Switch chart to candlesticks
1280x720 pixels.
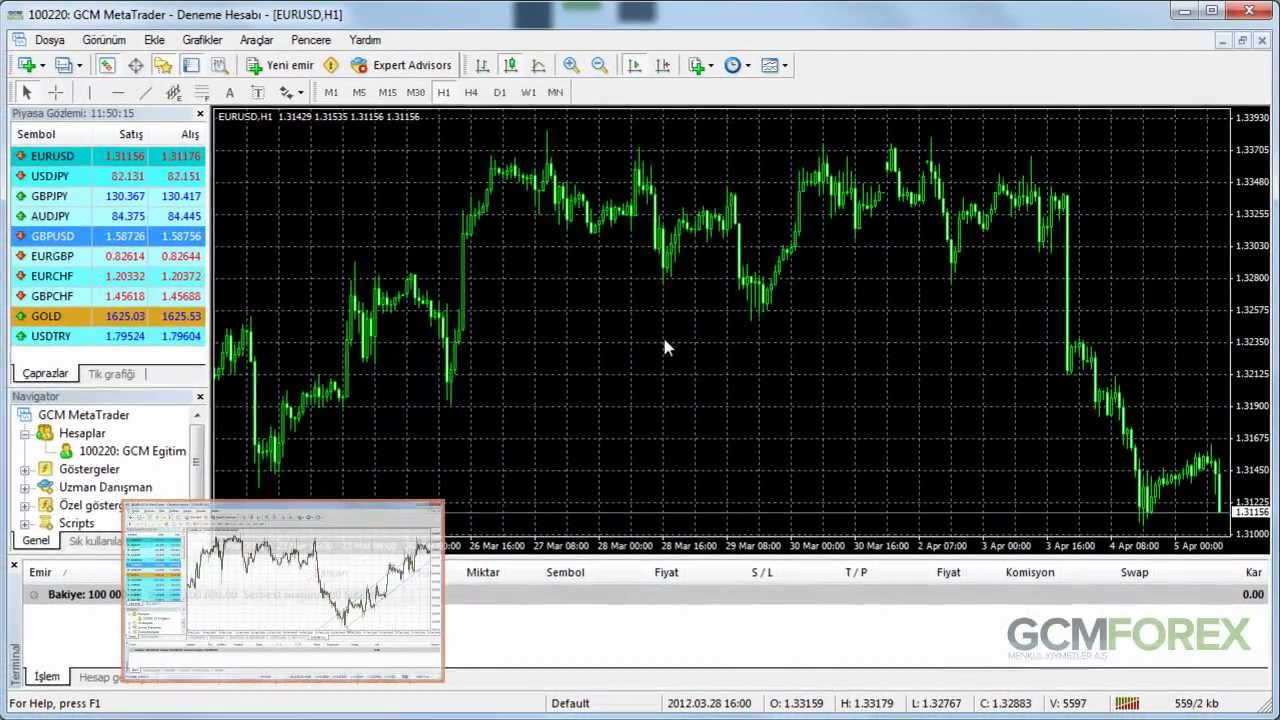[510, 65]
